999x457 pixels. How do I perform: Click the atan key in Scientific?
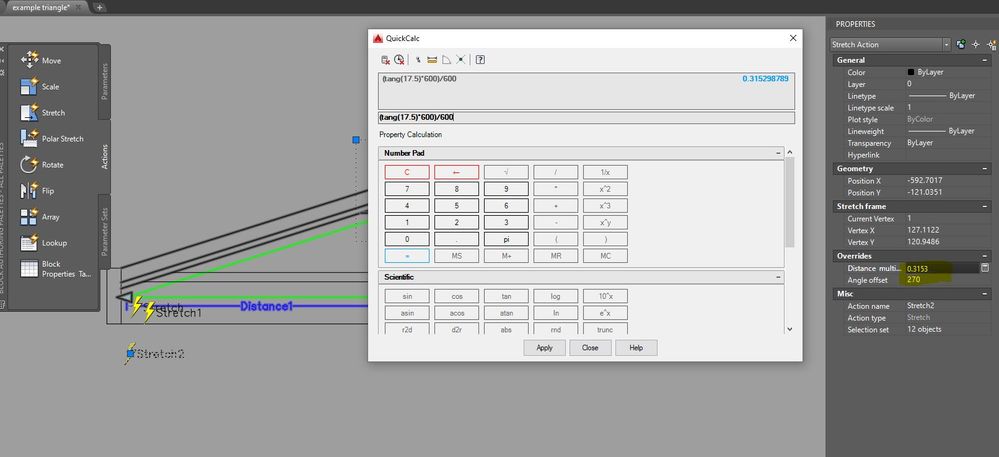click(x=506, y=313)
